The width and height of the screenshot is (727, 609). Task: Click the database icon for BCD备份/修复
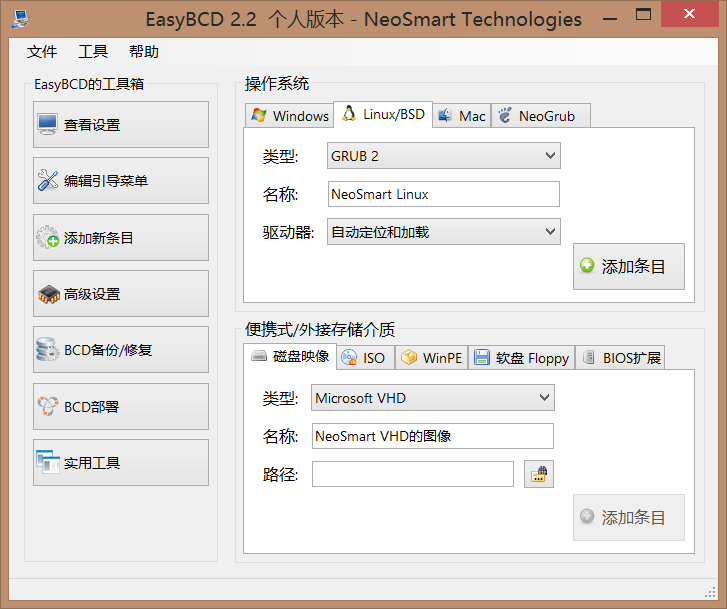tap(48, 350)
